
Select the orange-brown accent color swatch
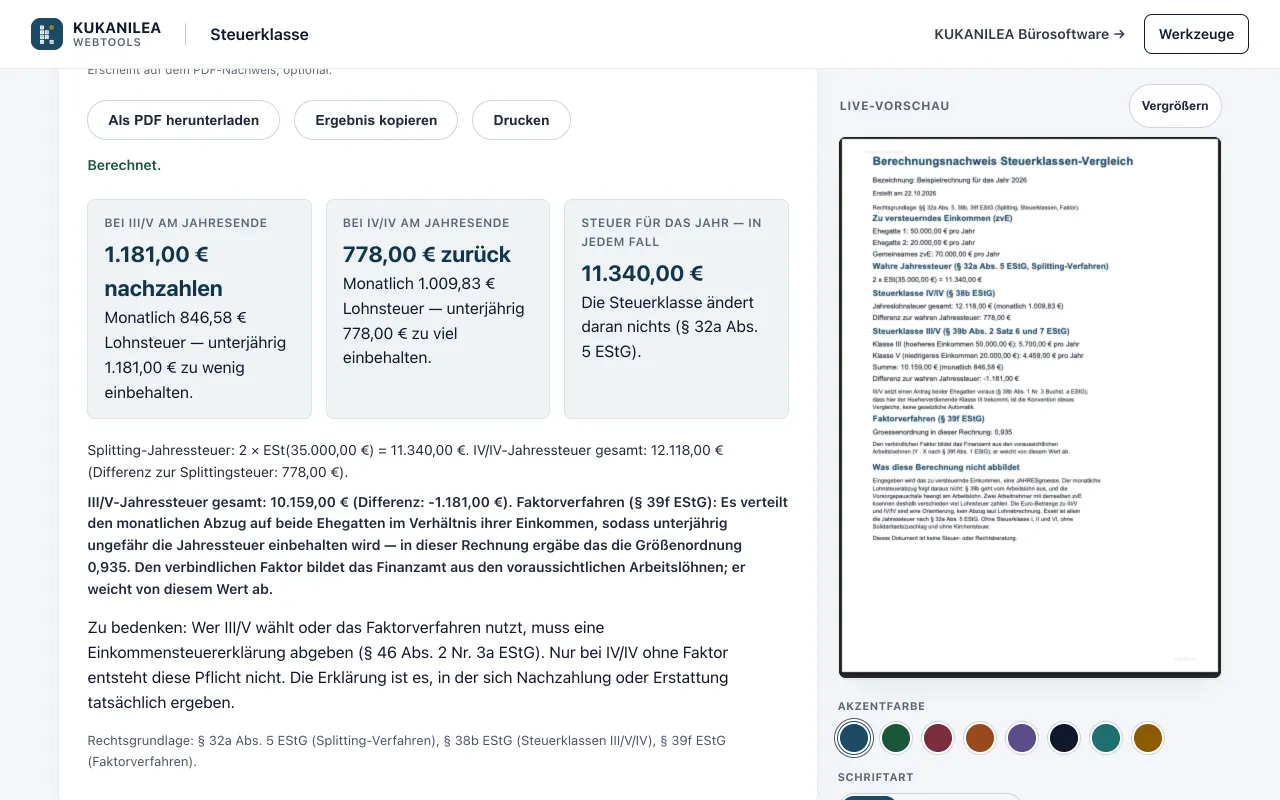(980, 738)
